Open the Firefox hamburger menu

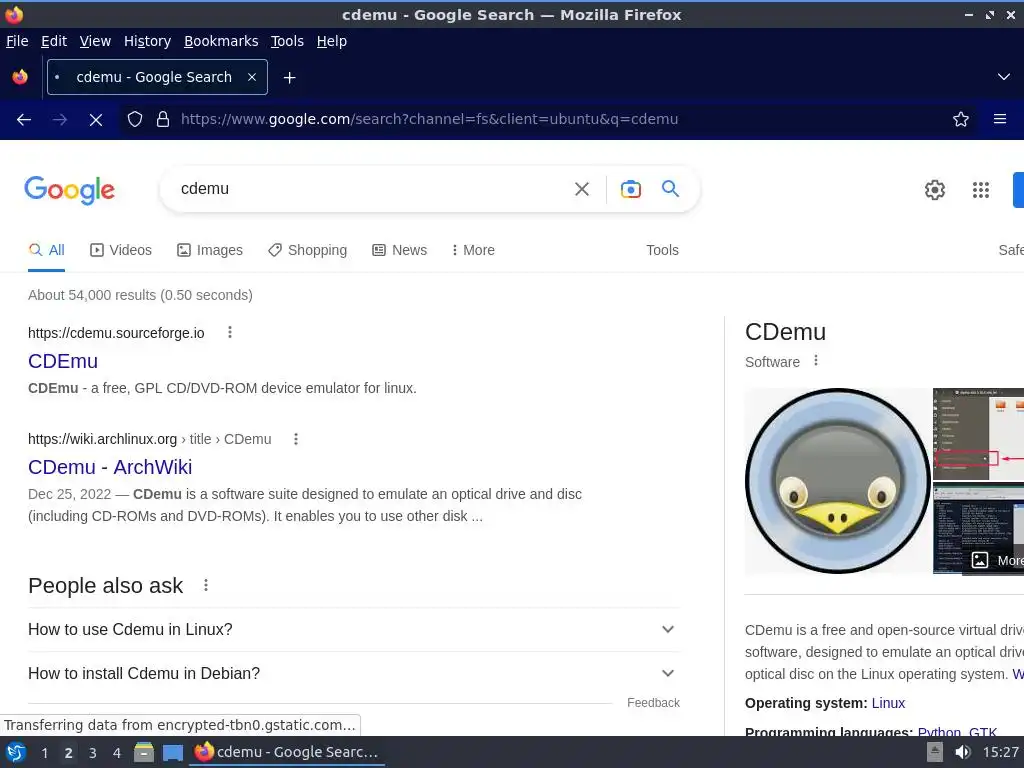click(x=1000, y=120)
